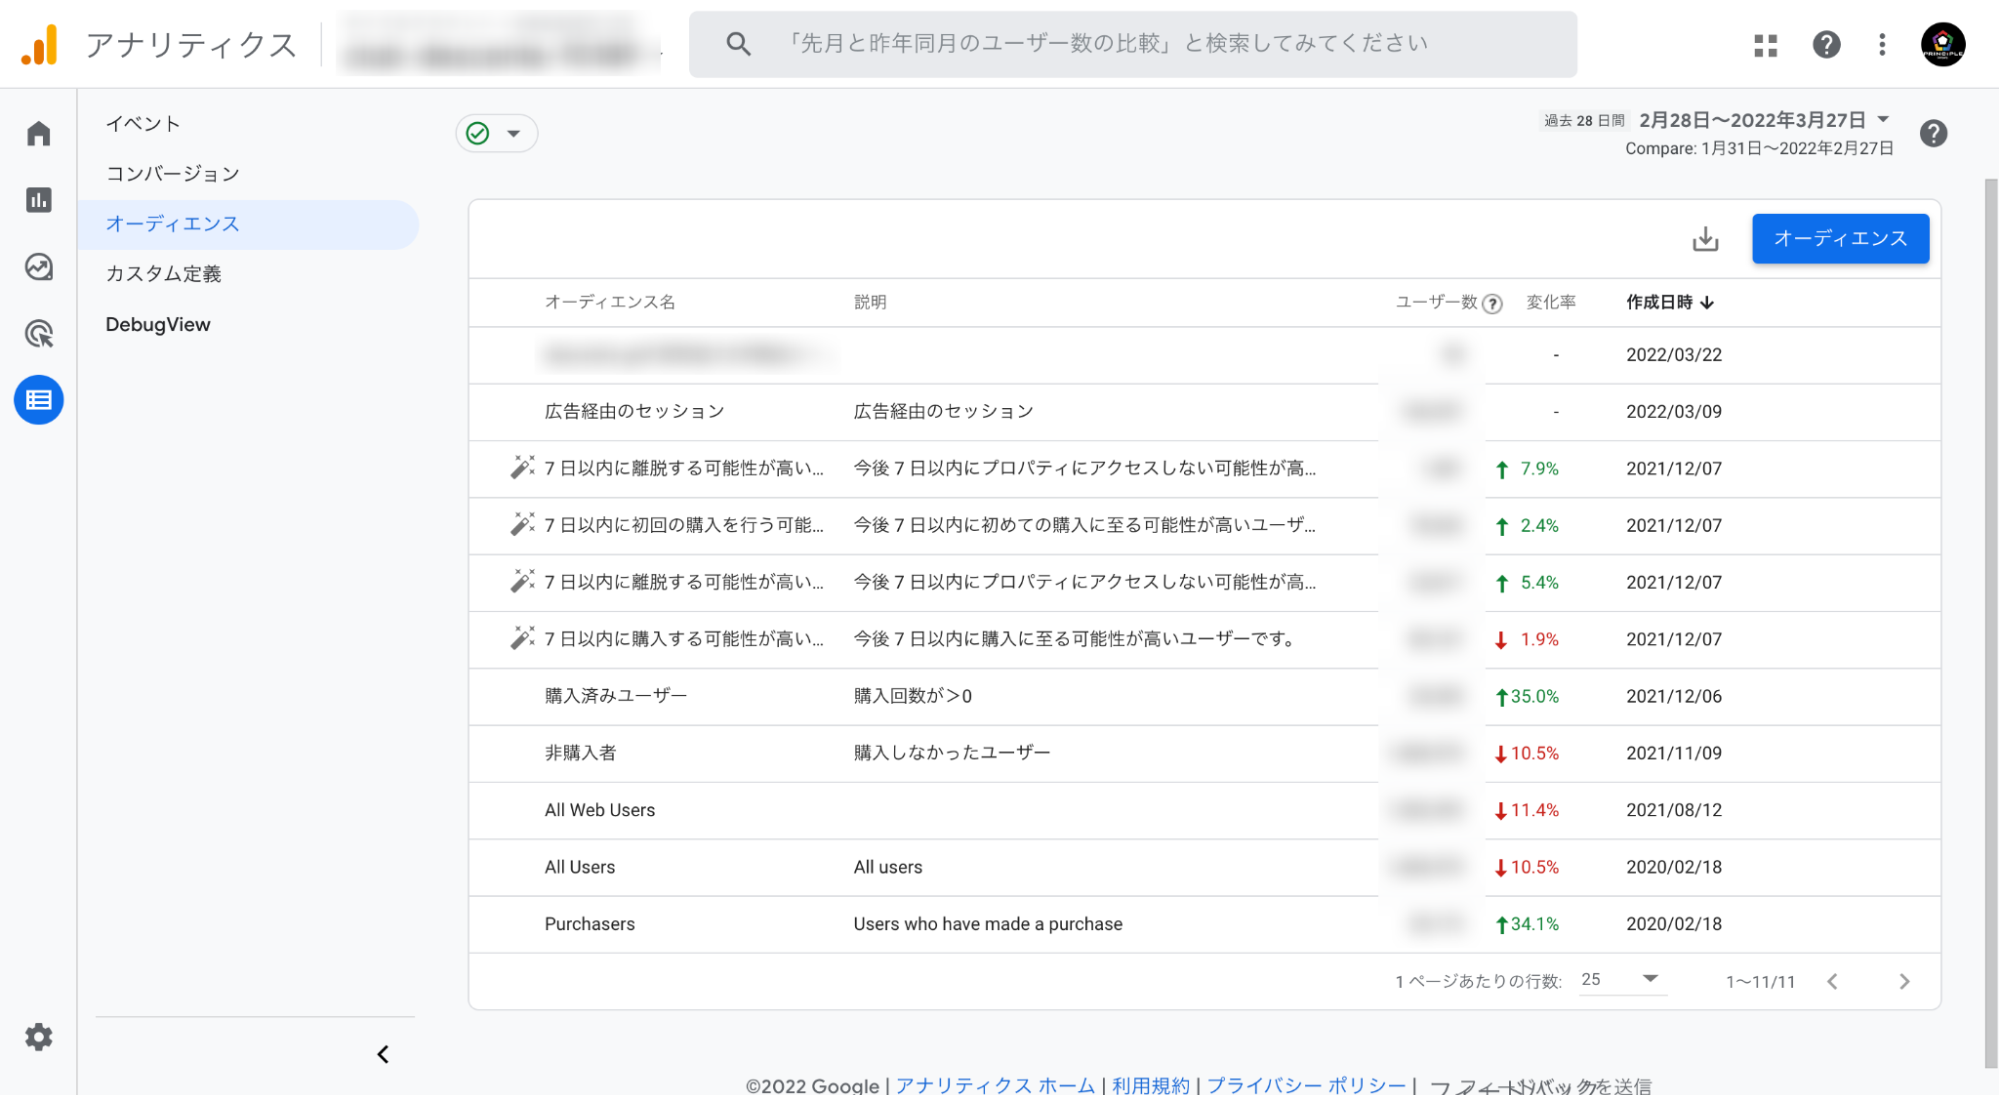Click the blue オーディエンス button
Viewport: 1999px width, 1096px height.
point(1840,239)
